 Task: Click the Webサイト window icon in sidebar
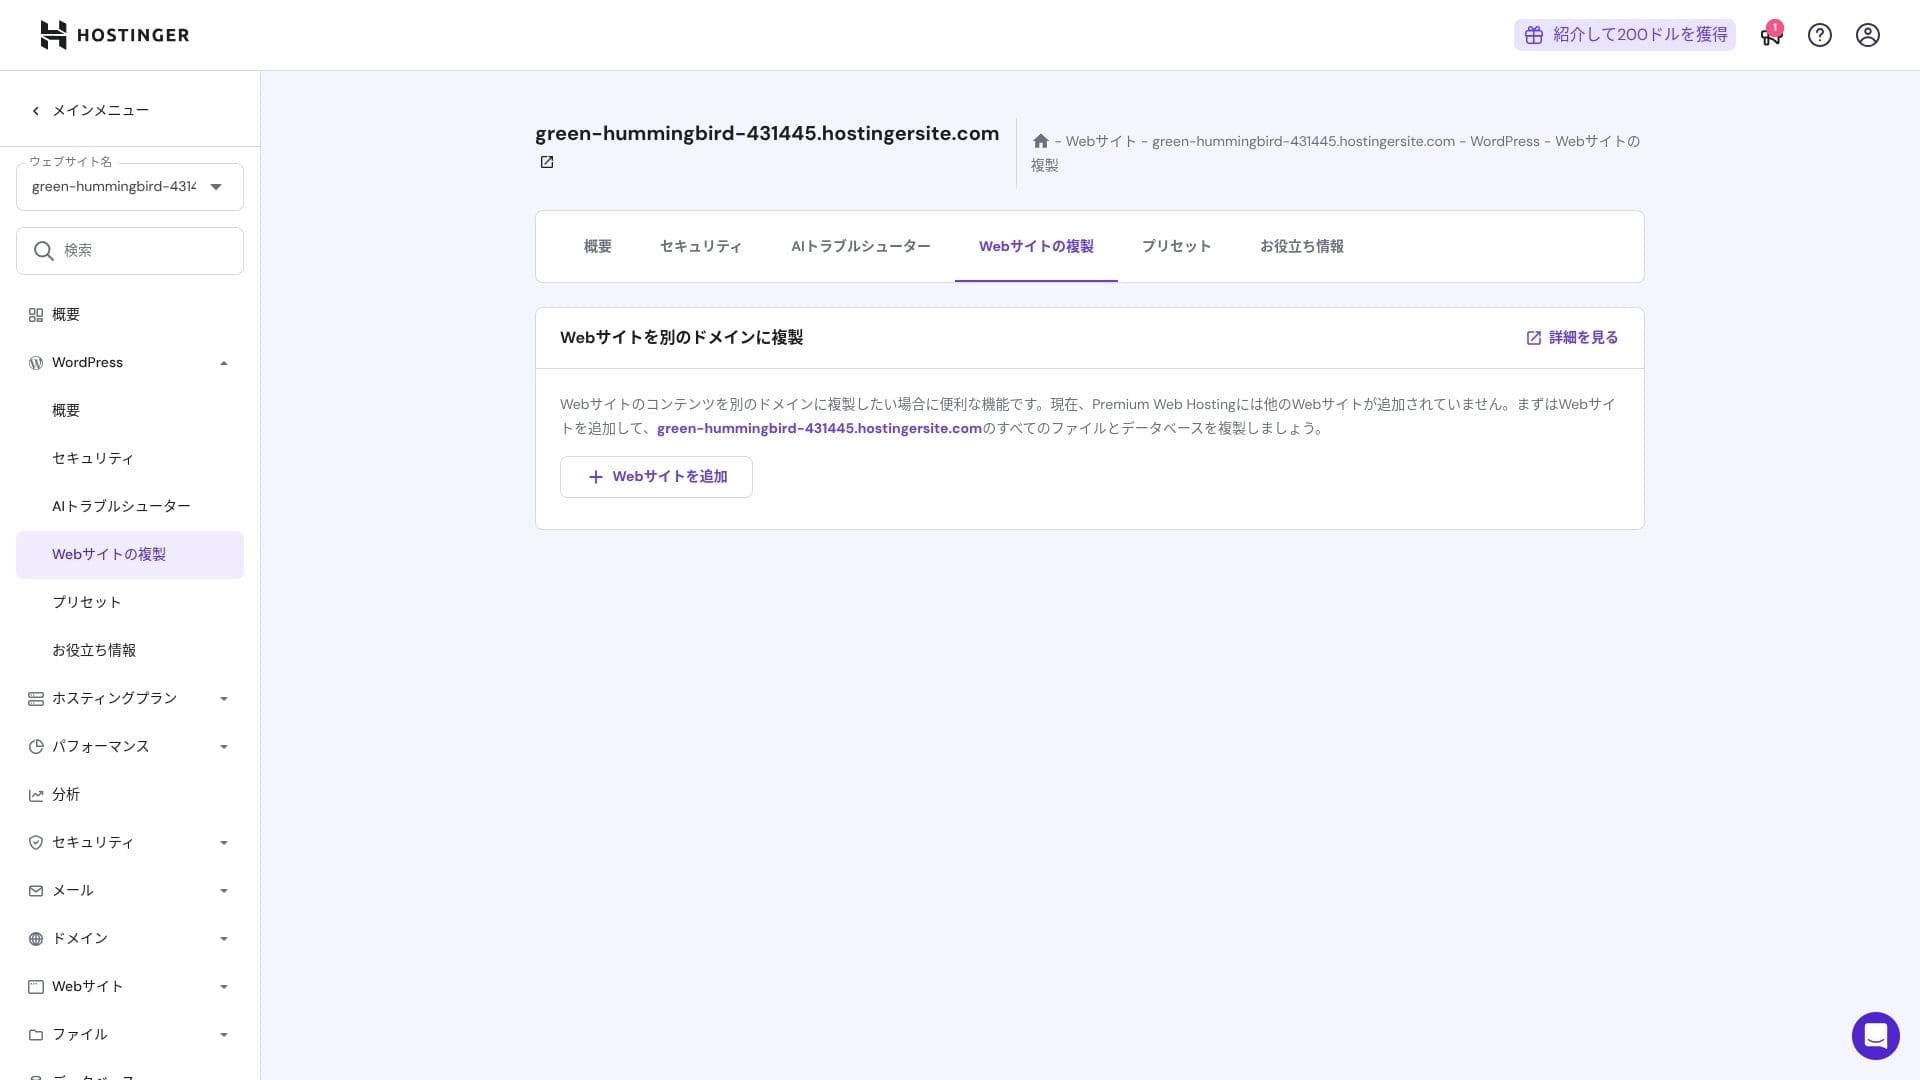36,987
